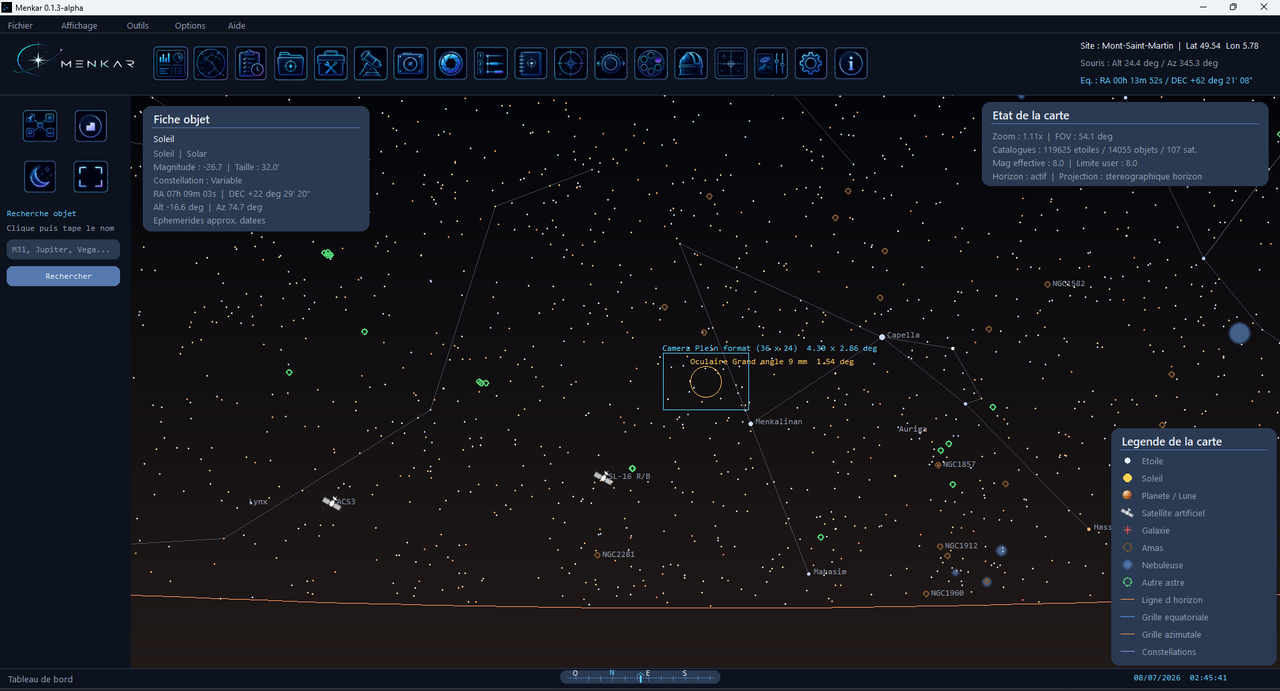Screen dimensions: 1280x691
Task: Click the Auriga constellation label
Action: click(913, 429)
